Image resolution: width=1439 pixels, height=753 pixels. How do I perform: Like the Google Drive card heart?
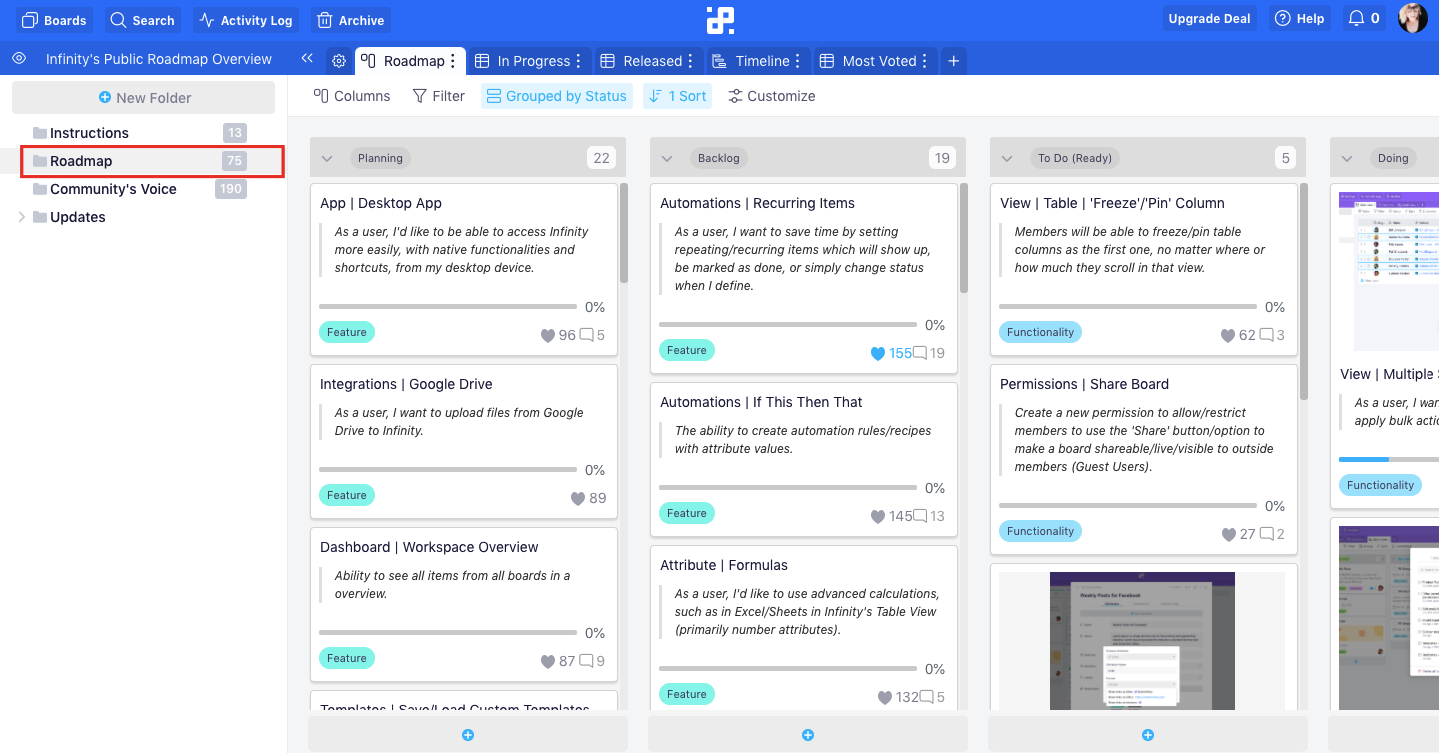[578, 499]
